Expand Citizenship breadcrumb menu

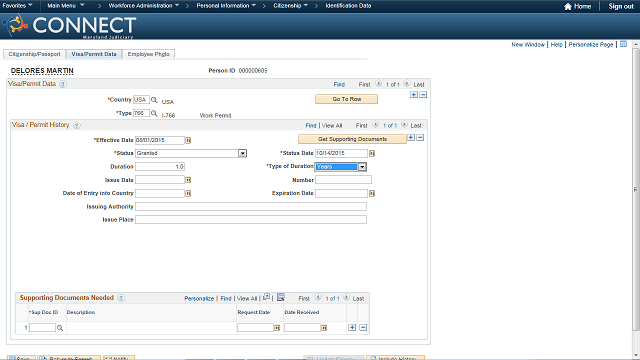pos(291,6)
